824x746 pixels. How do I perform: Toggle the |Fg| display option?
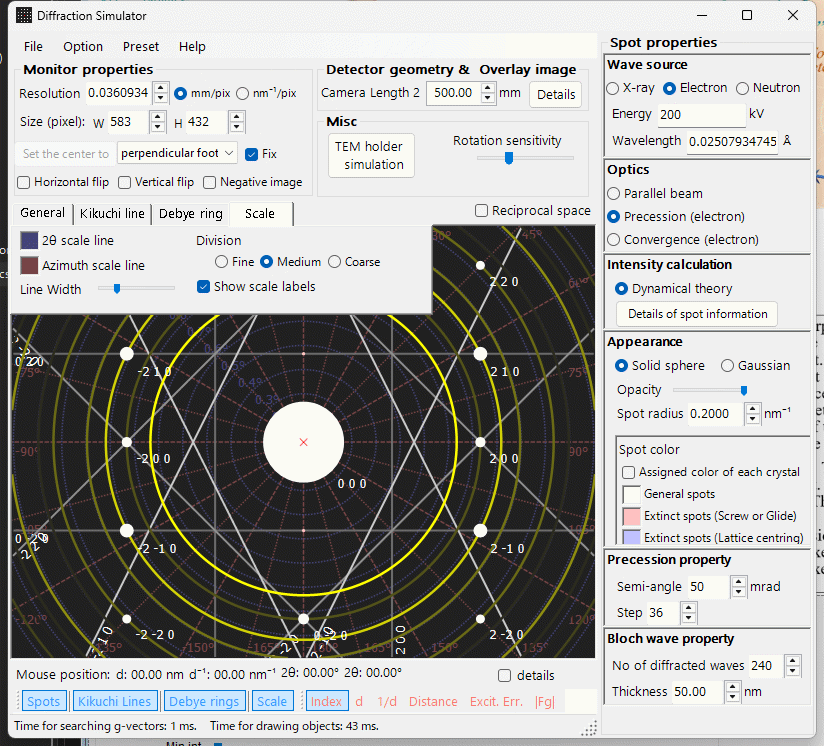(x=545, y=701)
